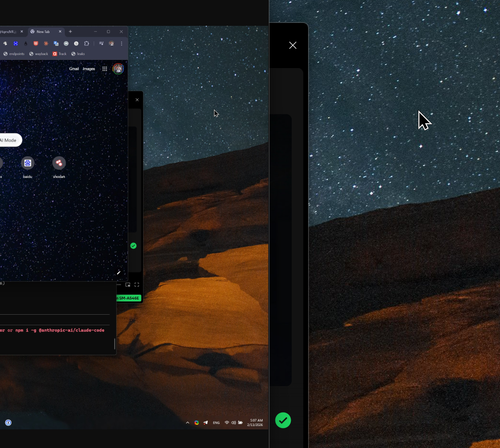500x448 pixels.
Task: Click the Images link on the new tab page
Action: [x=89, y=69]
